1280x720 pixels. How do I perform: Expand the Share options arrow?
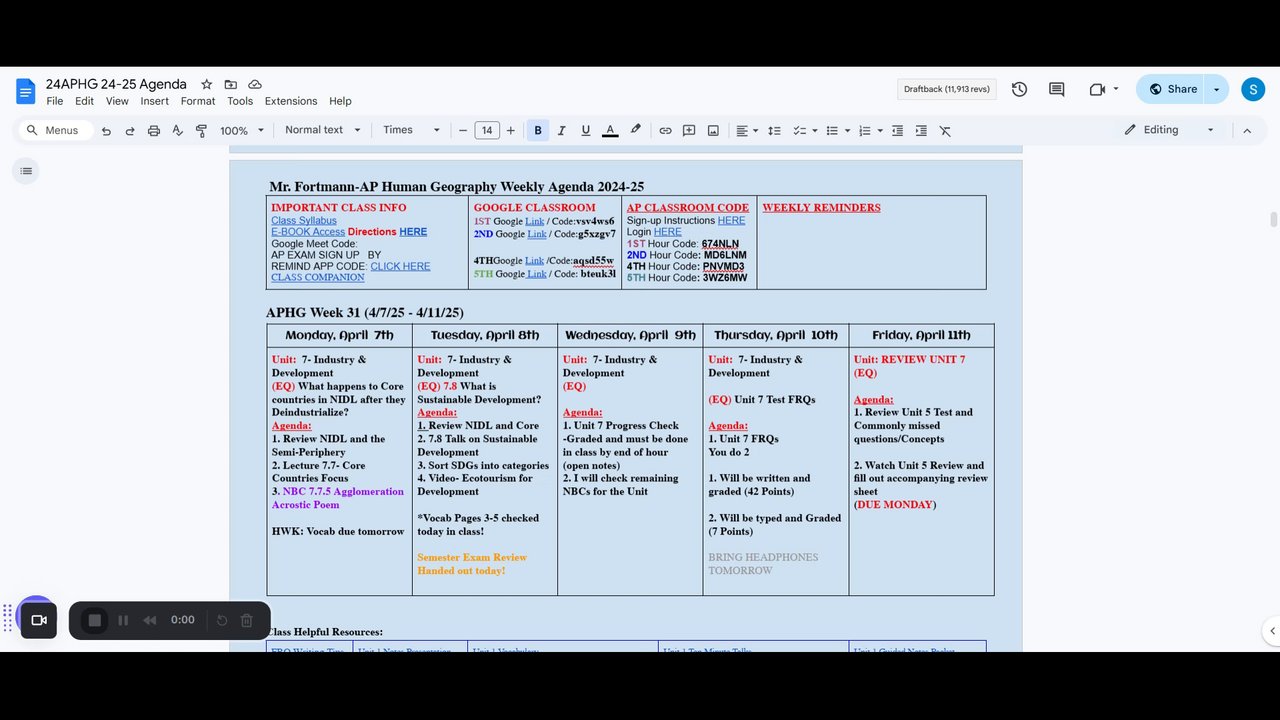(1216, 89)
